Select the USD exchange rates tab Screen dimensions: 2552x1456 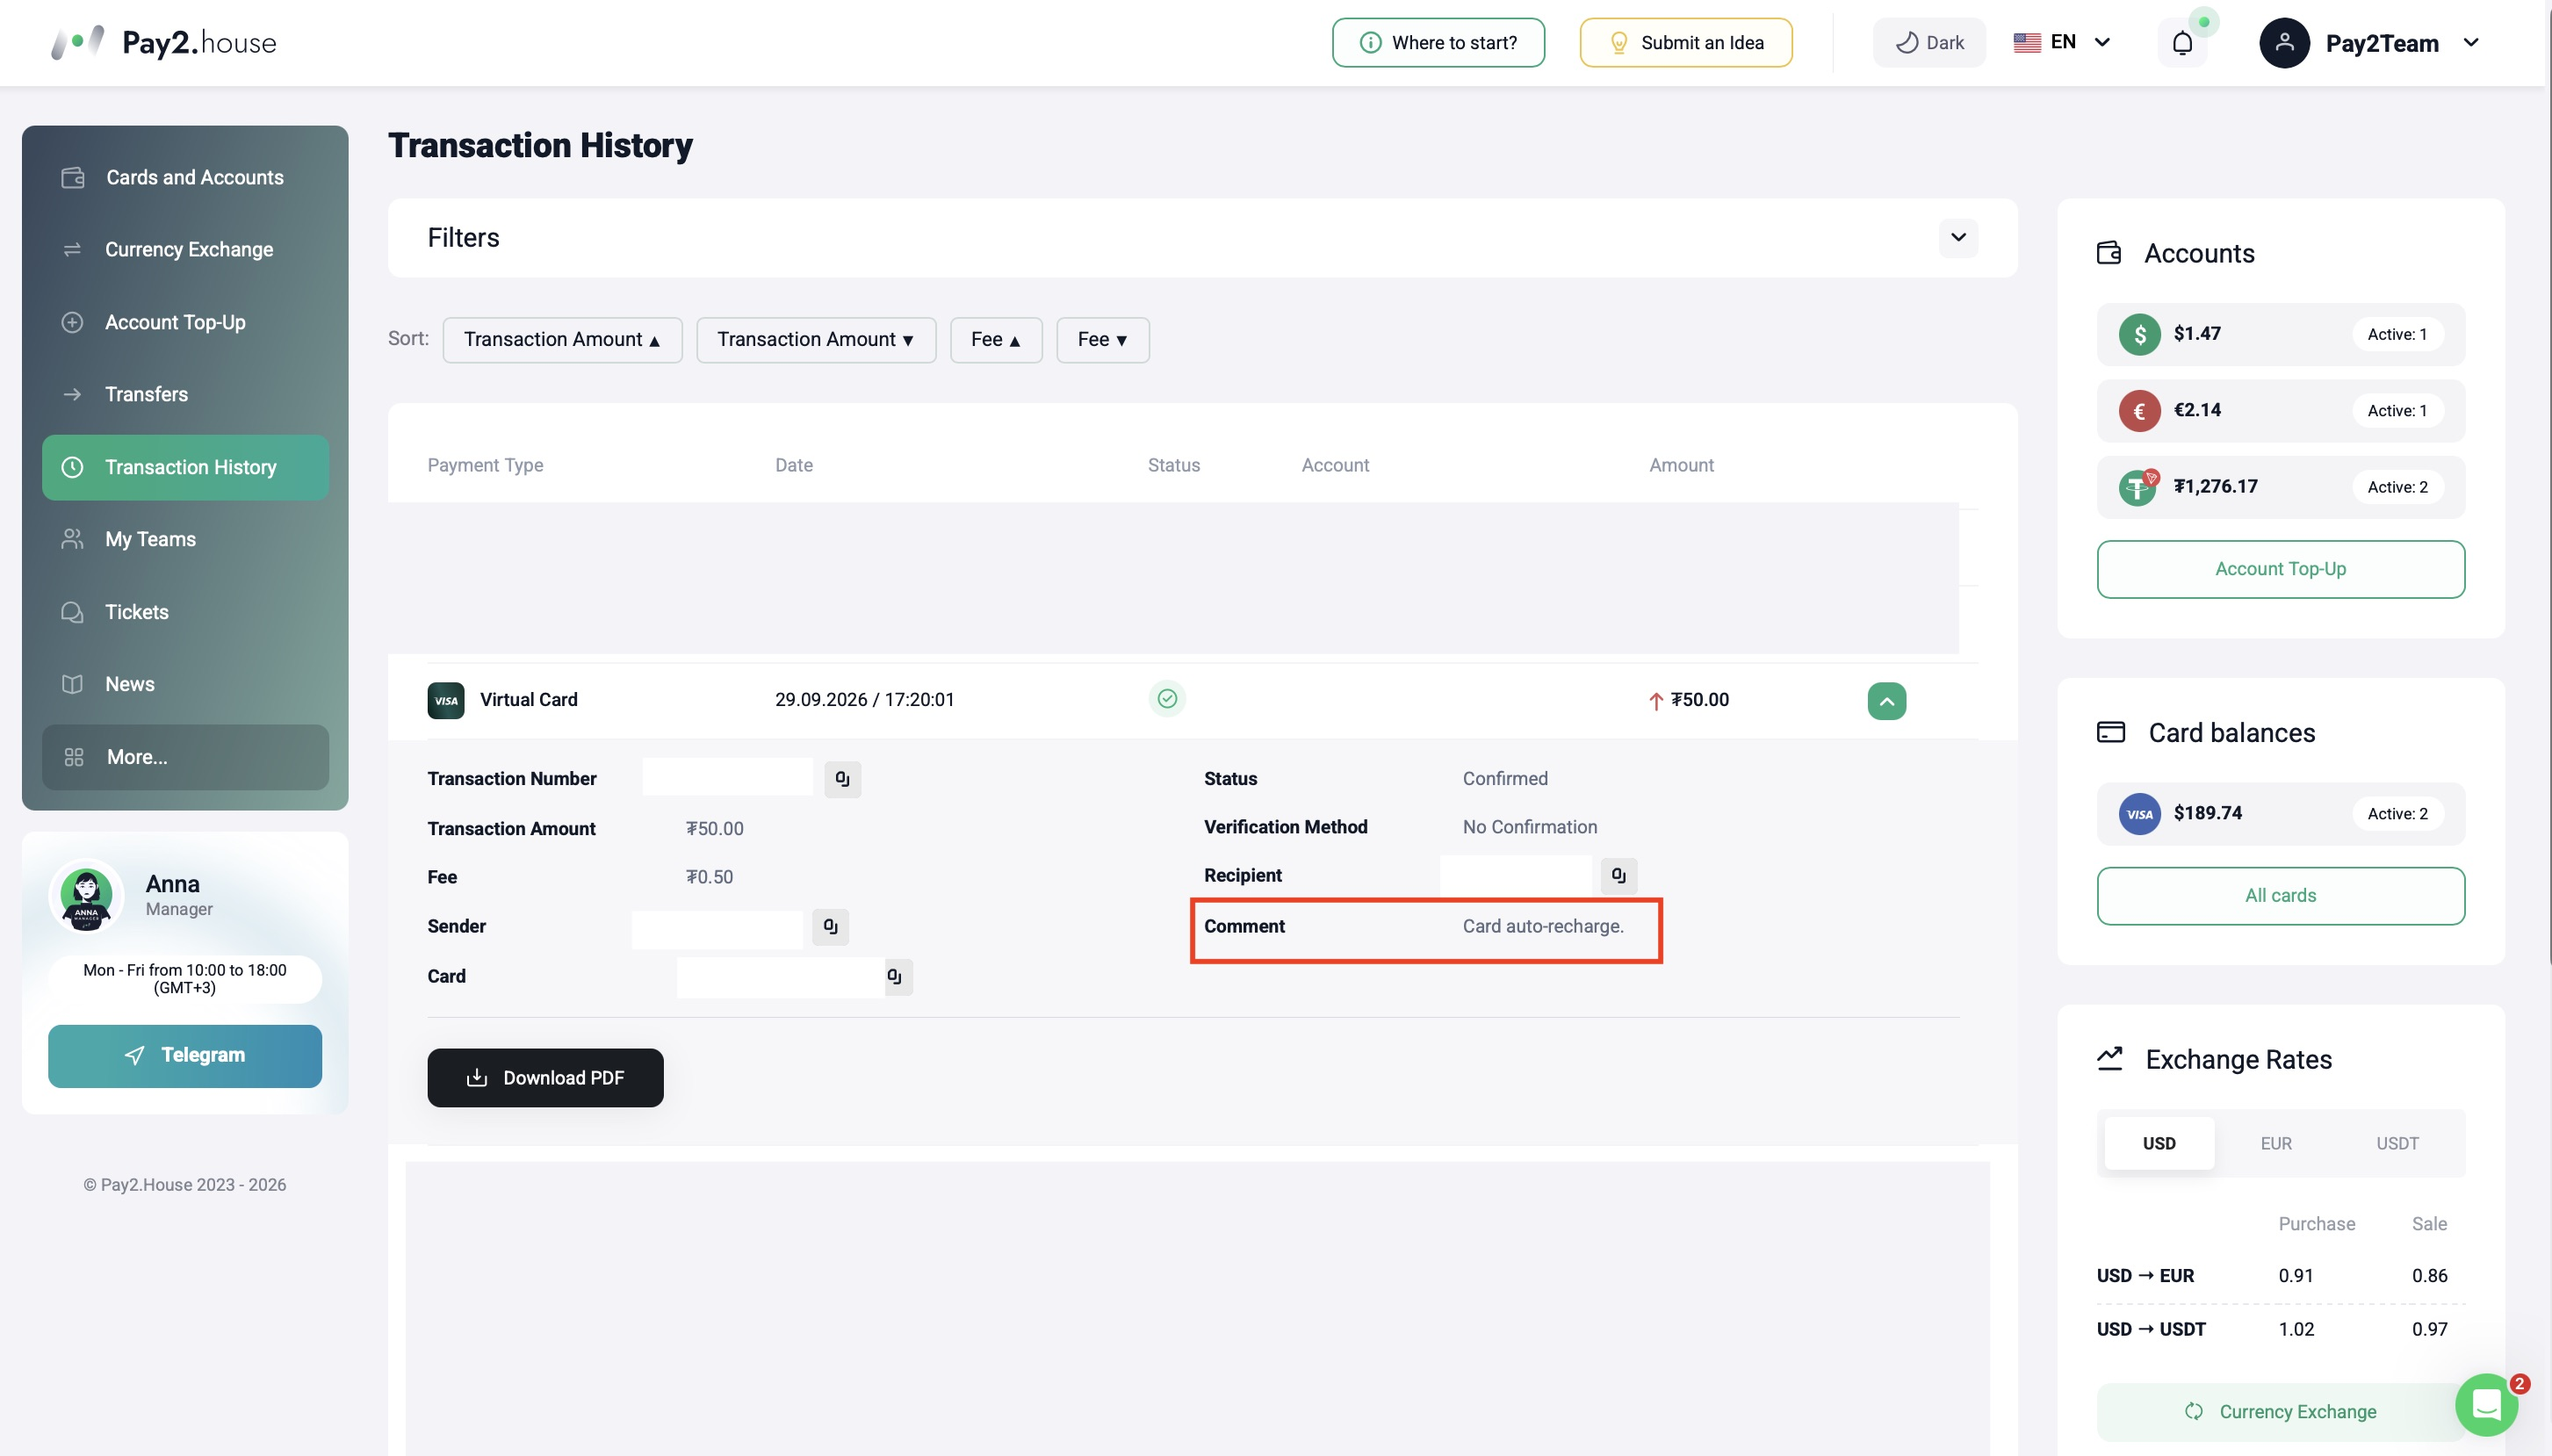click(2159, 1143)
